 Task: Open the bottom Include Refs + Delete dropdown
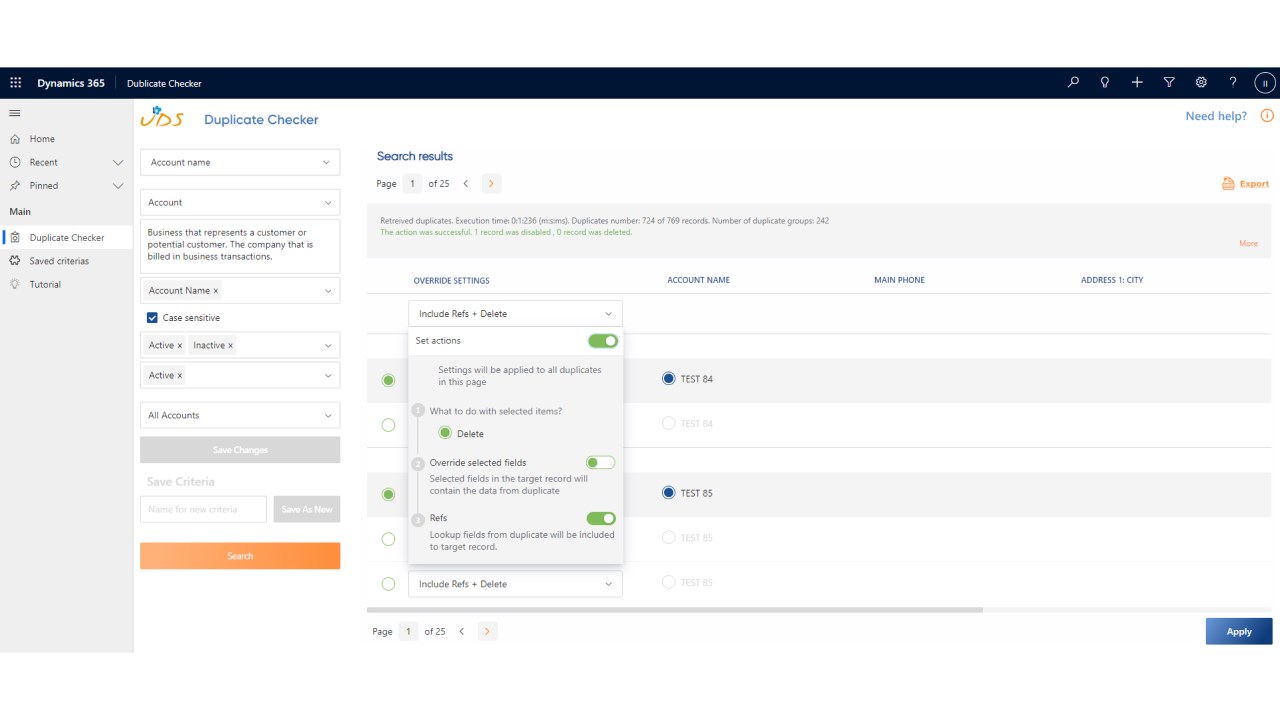[x=515, y=584]
